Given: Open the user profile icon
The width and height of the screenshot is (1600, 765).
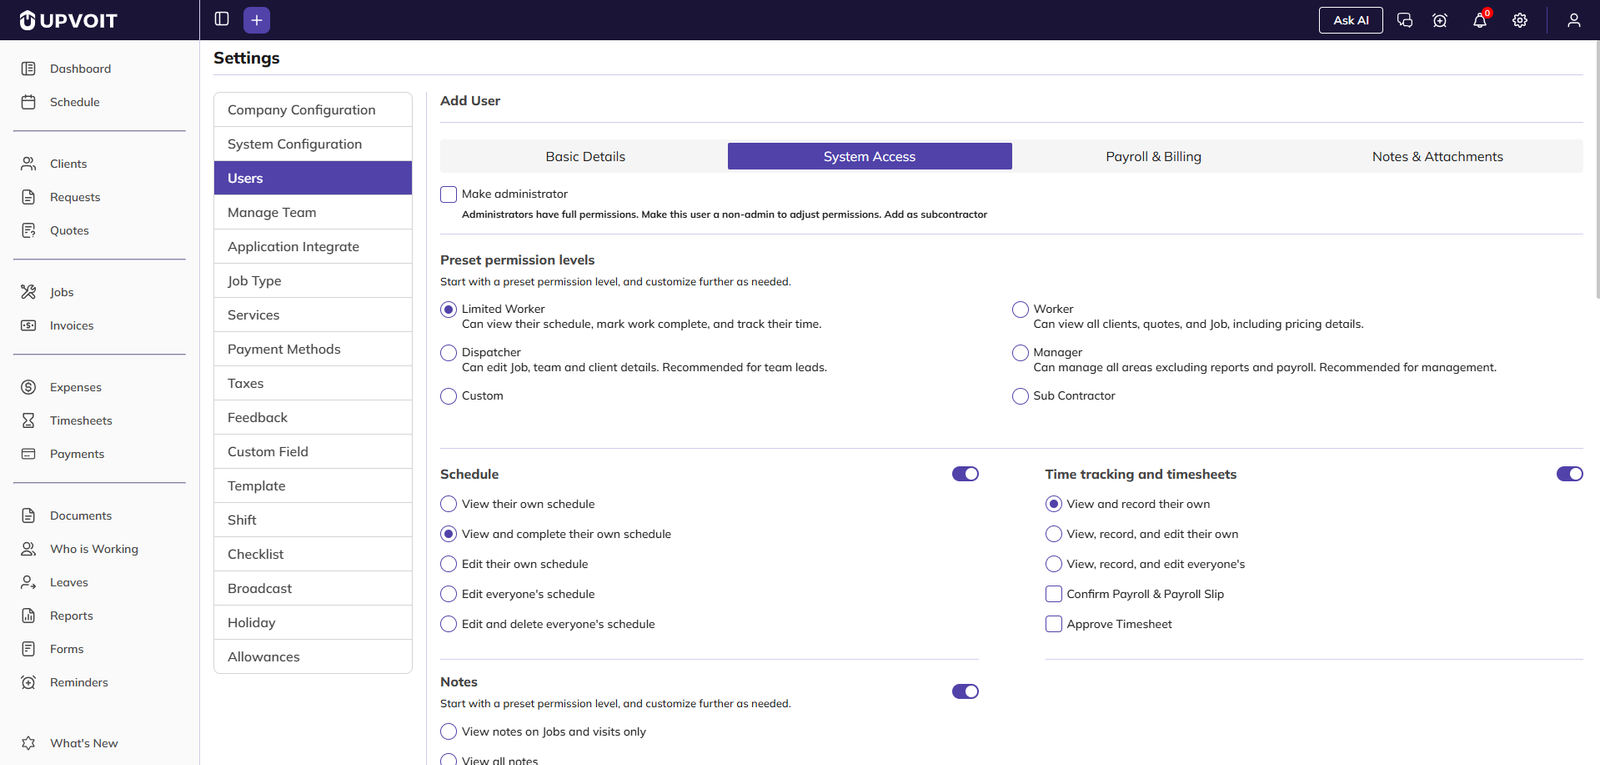Looking at the screenshot, I should pyautogui.click(x=1574, y=20).
